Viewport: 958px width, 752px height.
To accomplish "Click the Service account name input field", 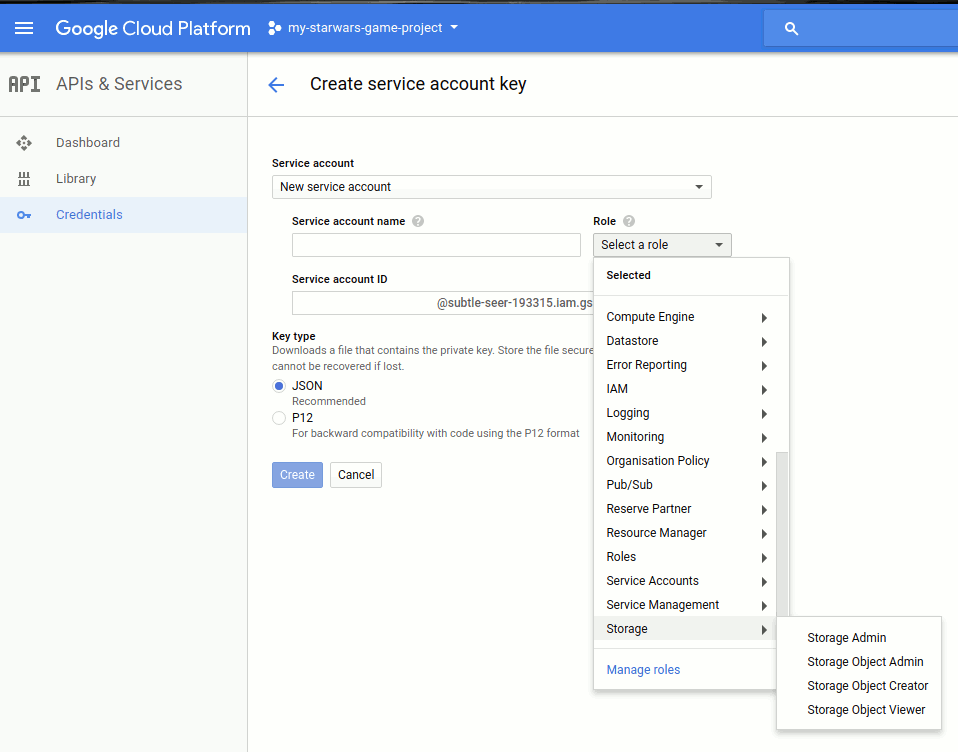I will pos(436,244).
